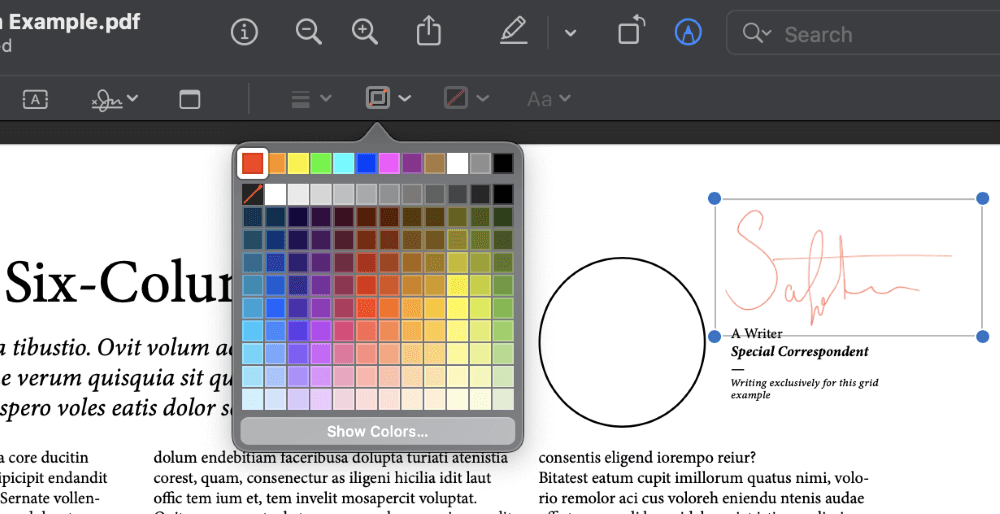Image resolution: width=1000 pixels, height=514 pixels.
Task: Choose the no-color transparent swatch
Action: coord(252,194)
